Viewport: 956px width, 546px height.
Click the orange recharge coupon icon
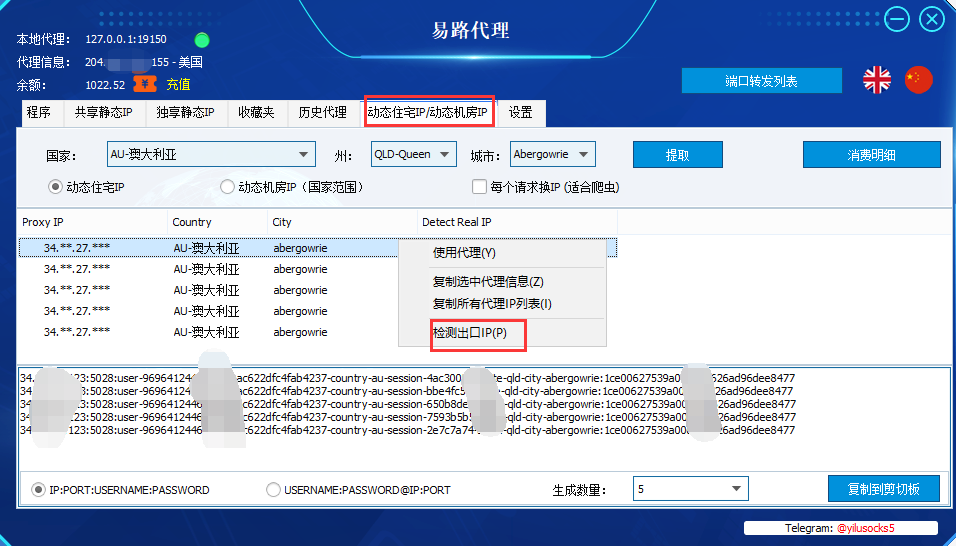[x=145, y=84]
